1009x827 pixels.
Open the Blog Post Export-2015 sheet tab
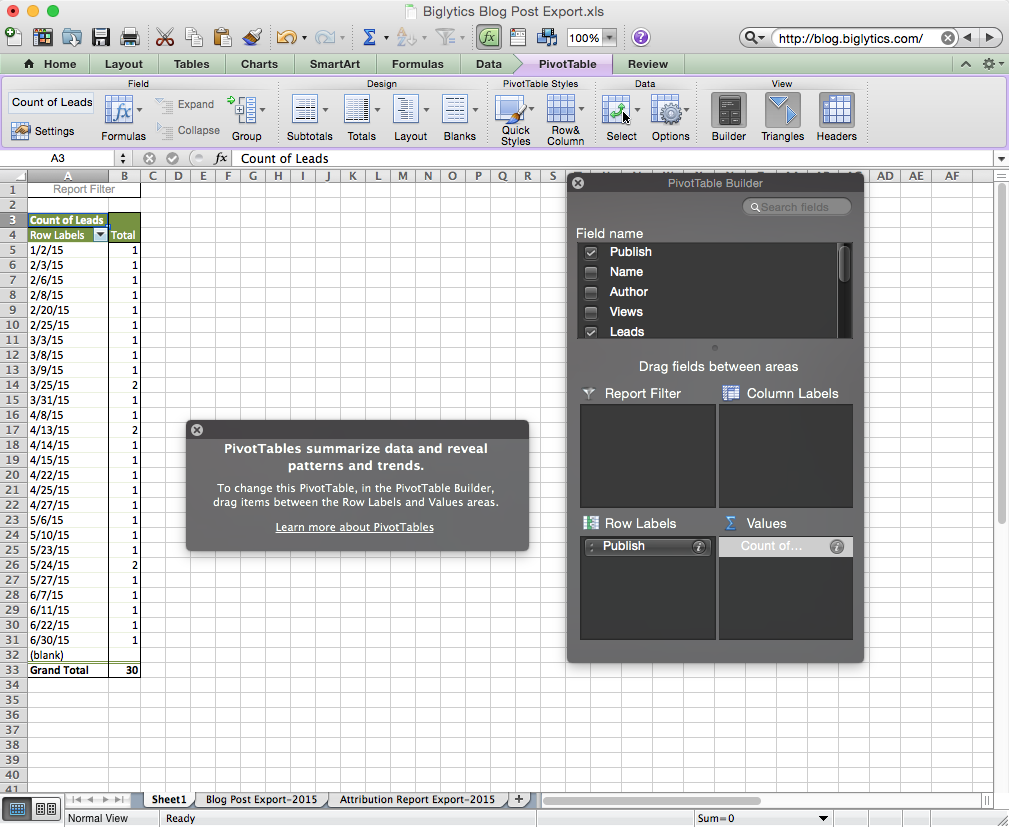coord(261,800)
